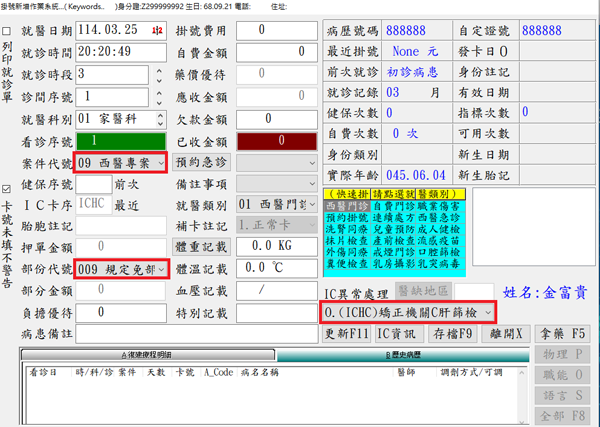This screenshot has width=600, height=427.
Task: Toggle the 列印就診單 checkbox
Action: point(8,30)
